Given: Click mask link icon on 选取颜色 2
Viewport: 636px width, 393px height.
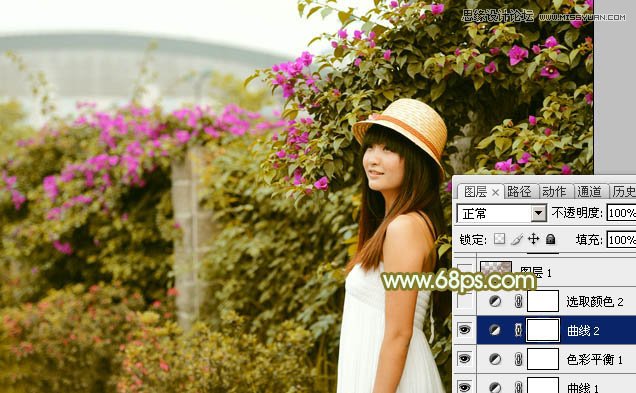Looking at the screenshot, I should tap(518, 301).
